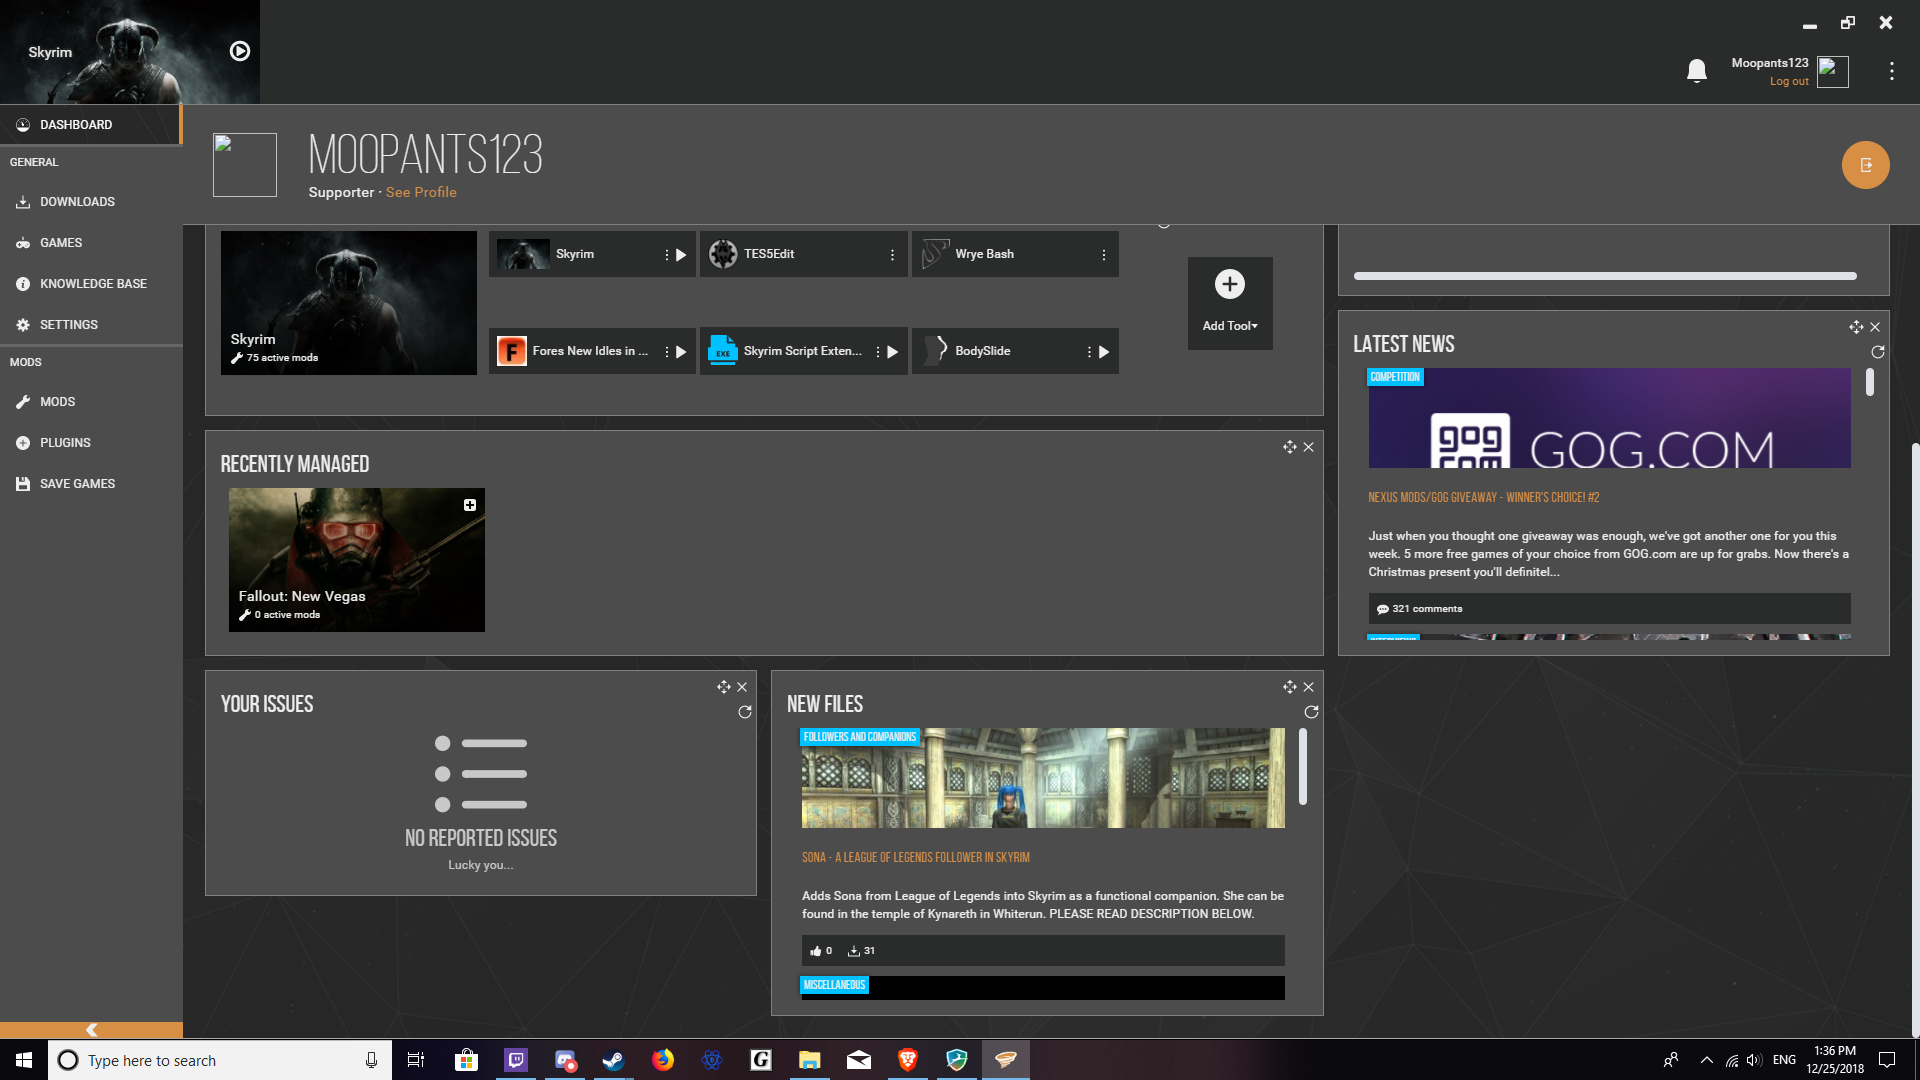Refresh the Latest News widget

click(x=1878, y=352)
